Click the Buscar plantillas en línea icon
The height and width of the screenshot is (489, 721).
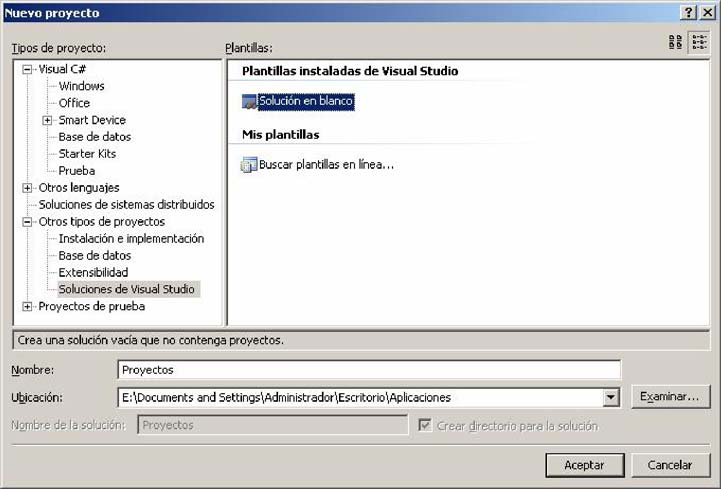pyautogui.click(x=249, y=165)
